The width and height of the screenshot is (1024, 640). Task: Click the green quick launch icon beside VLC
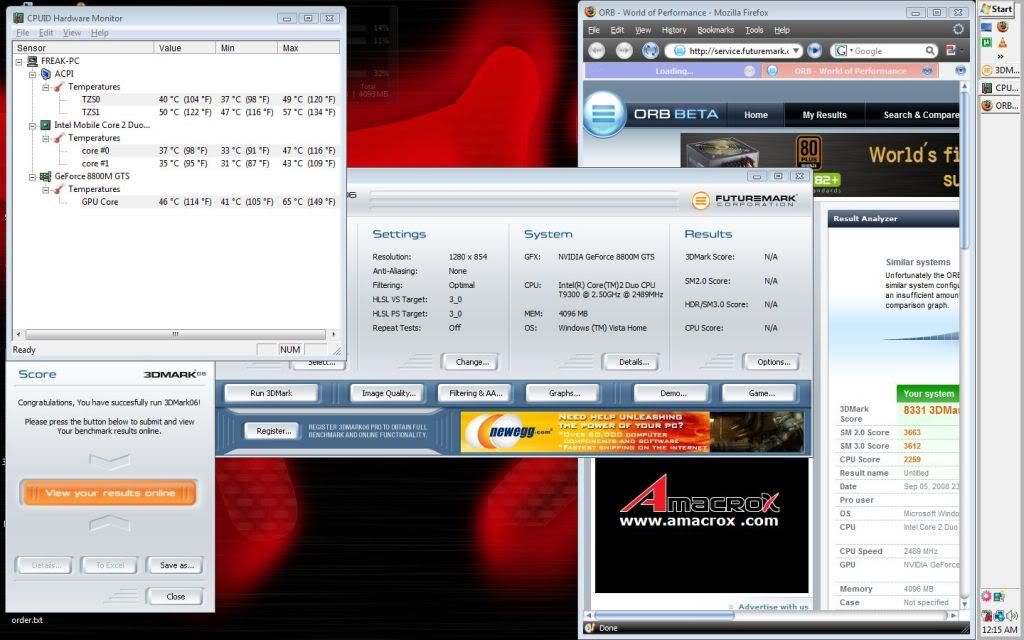click(x=986, y=42)
